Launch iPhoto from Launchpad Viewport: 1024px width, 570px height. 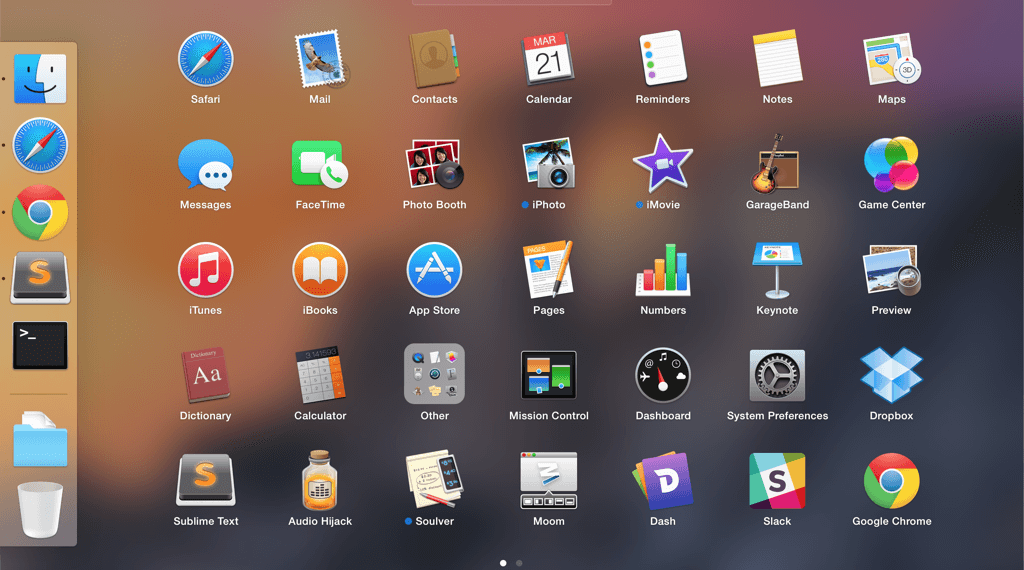pos(549,165)
